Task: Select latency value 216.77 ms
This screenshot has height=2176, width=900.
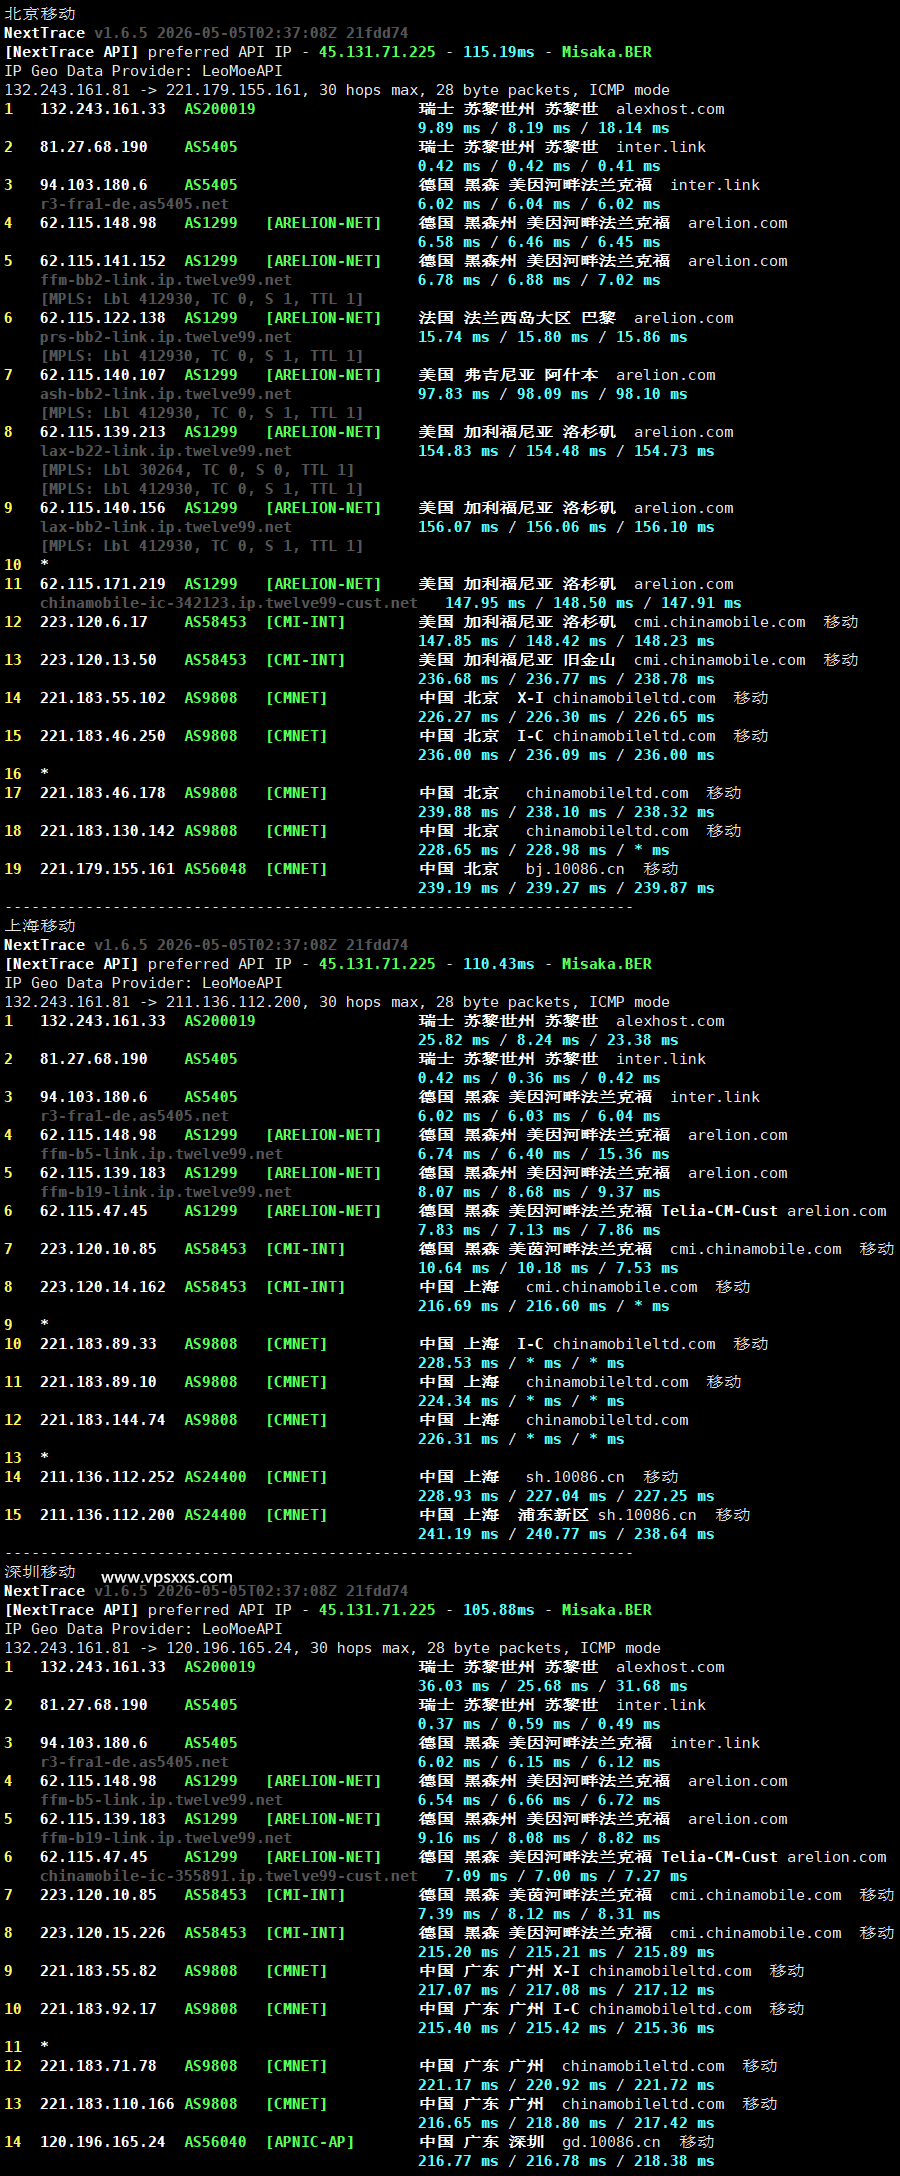Action: click(x=458, y=2161)
